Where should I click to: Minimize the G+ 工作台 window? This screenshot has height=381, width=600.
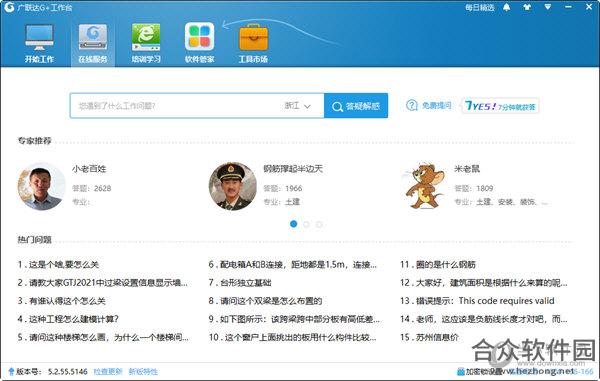click(568, 7)
